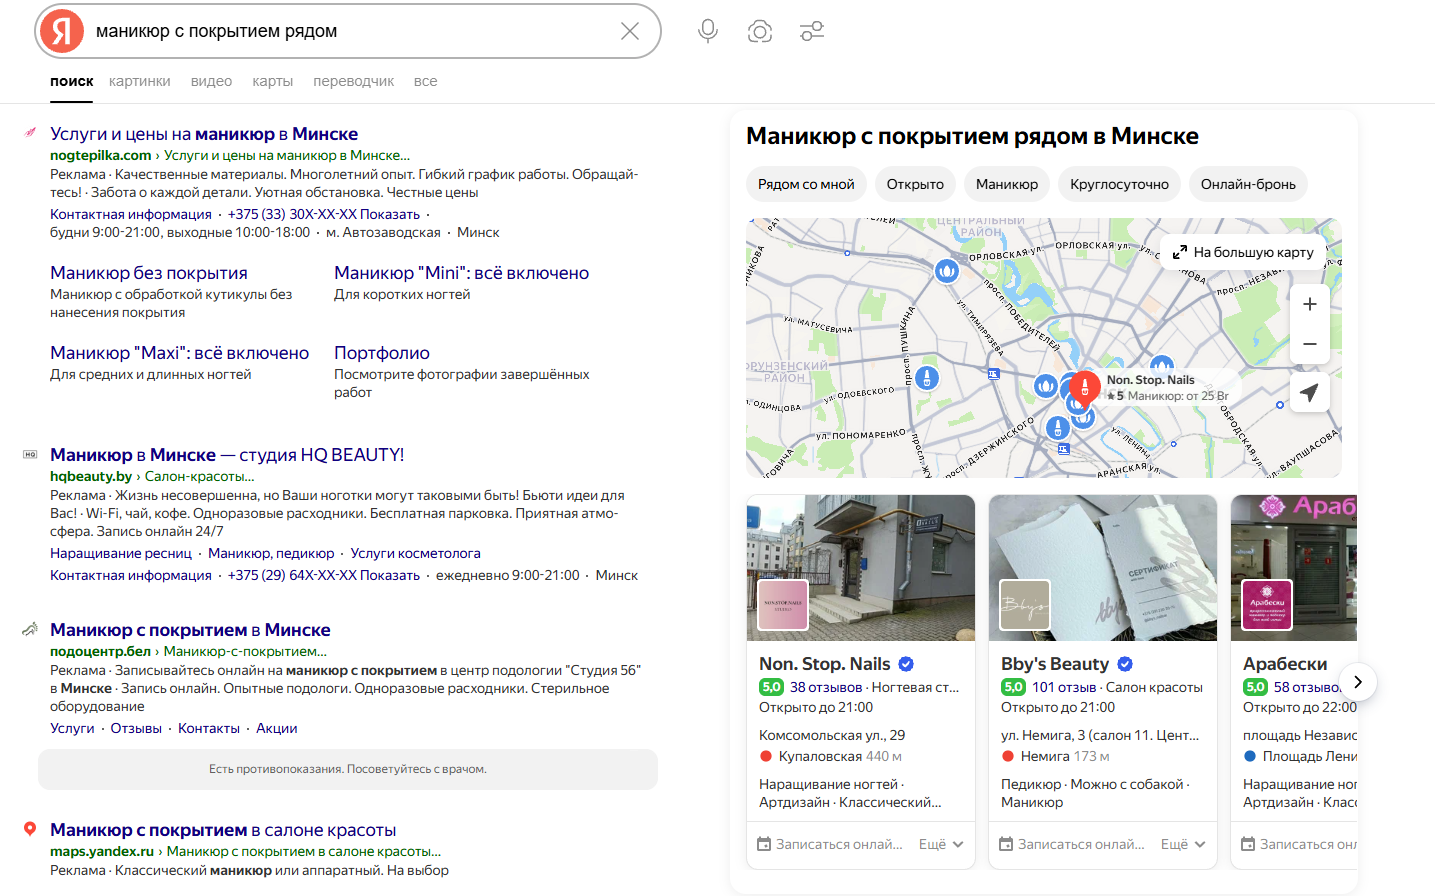Open Маникюр без покрытия sitelink

tap(149, 273)
